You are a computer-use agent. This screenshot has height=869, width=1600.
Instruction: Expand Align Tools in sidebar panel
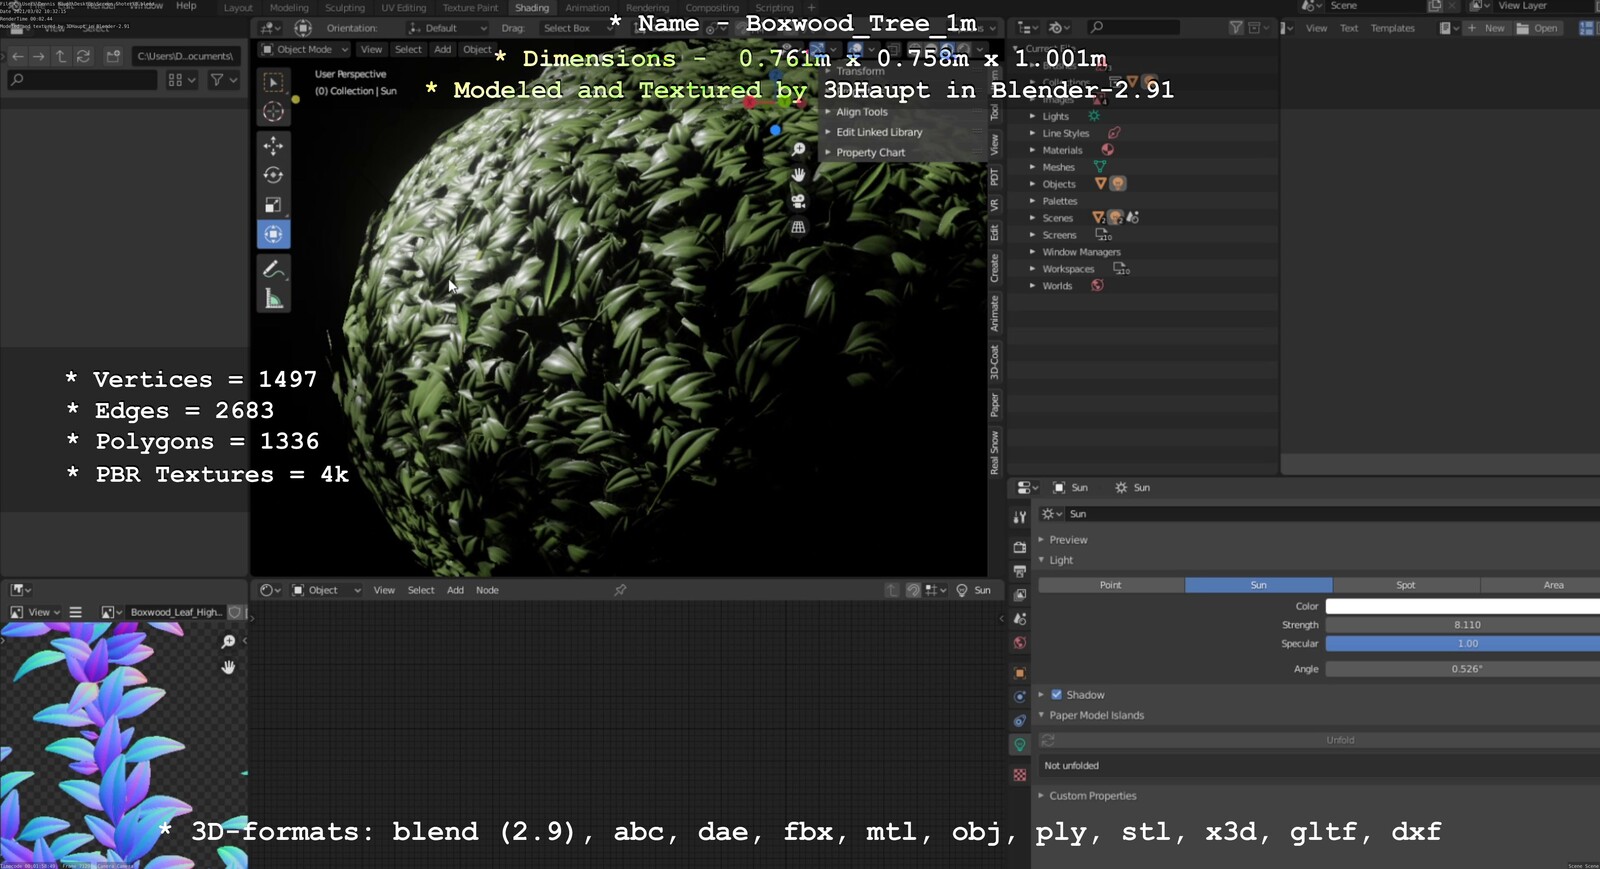click(x=861, y=112)
